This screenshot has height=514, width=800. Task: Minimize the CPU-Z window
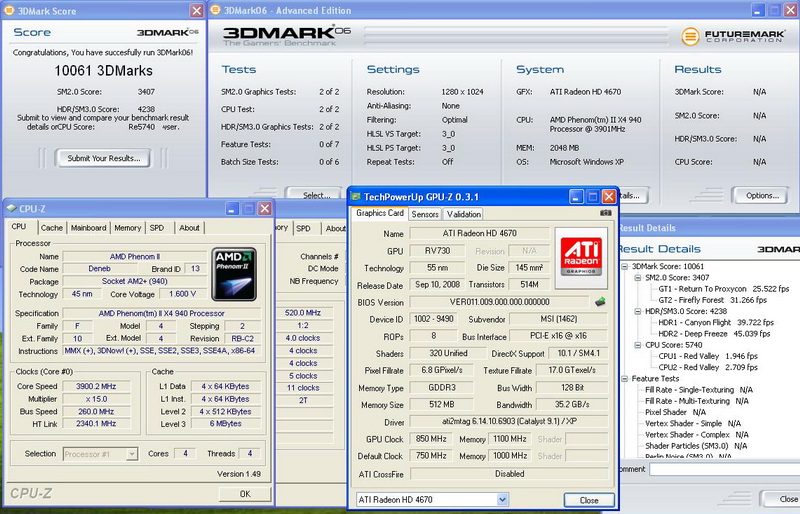(232, 208)
